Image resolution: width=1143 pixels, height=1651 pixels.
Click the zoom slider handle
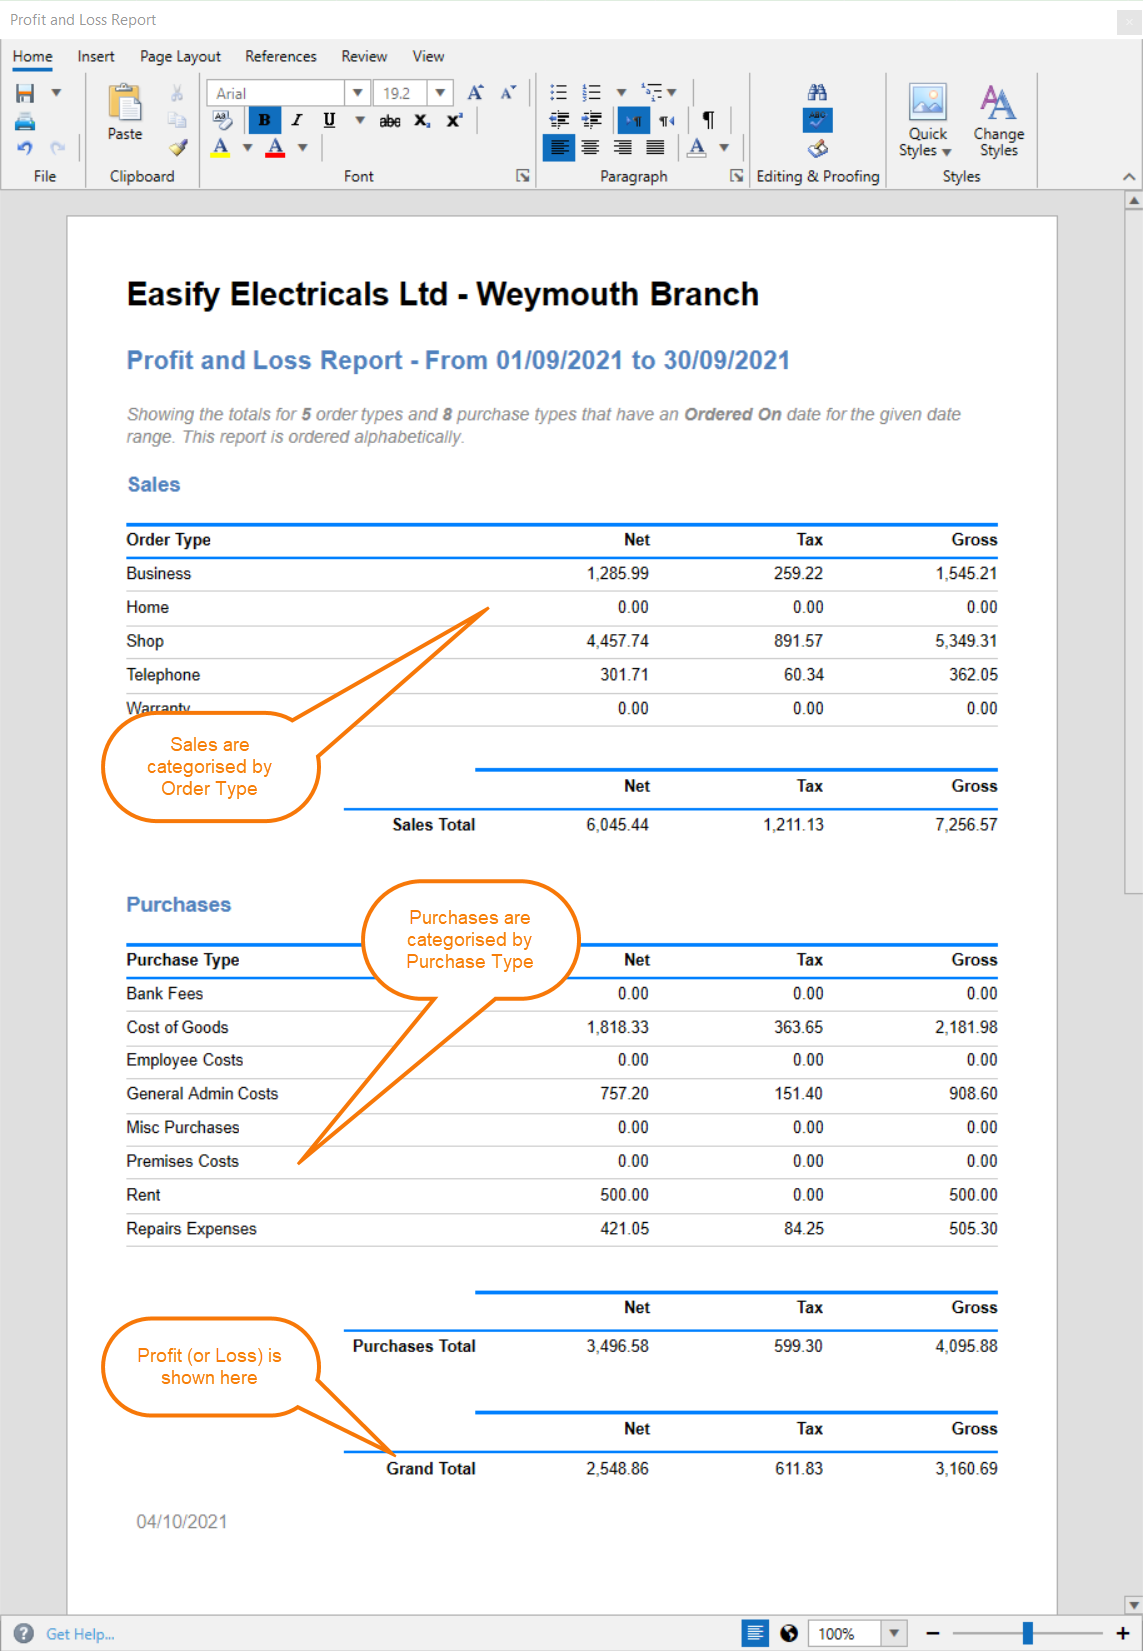(x=1027, y=1633)
